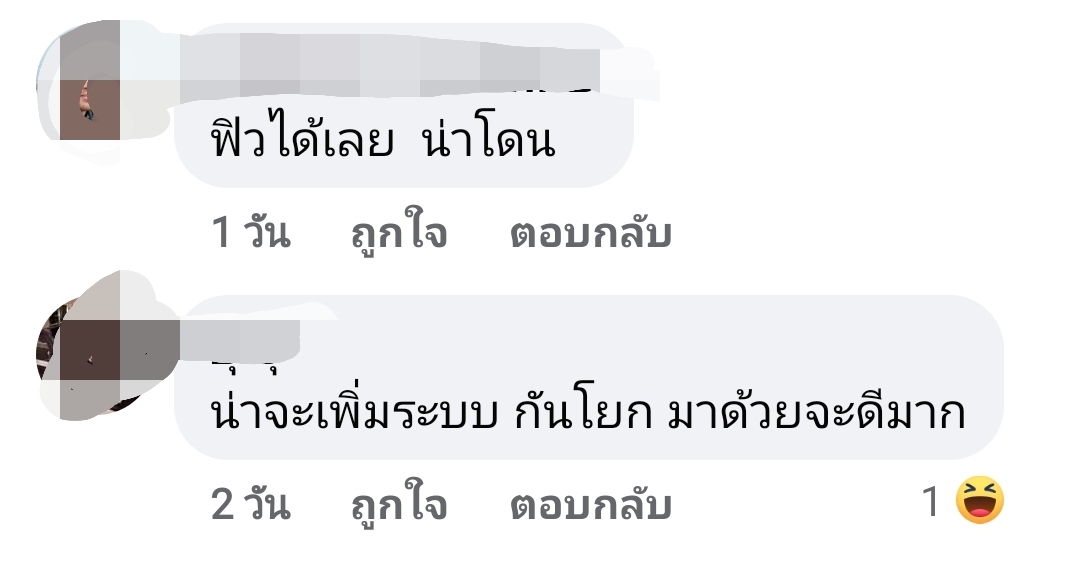Image resolution: width=1080 pixels, height=564 pixels.
Task: Select the word "น่าโดน" in the first comment
Action: 488,140
